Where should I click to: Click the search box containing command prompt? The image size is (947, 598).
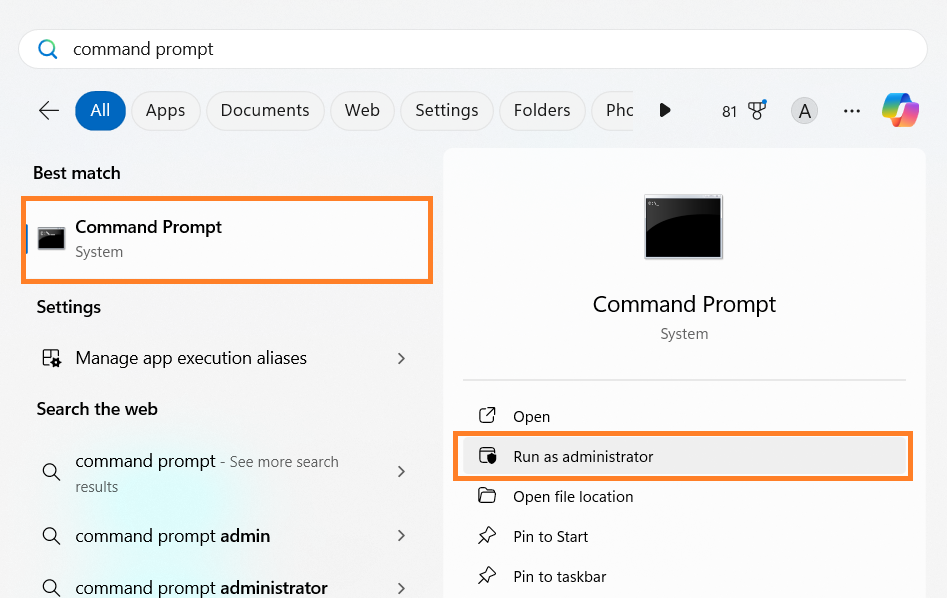point(472,49)
